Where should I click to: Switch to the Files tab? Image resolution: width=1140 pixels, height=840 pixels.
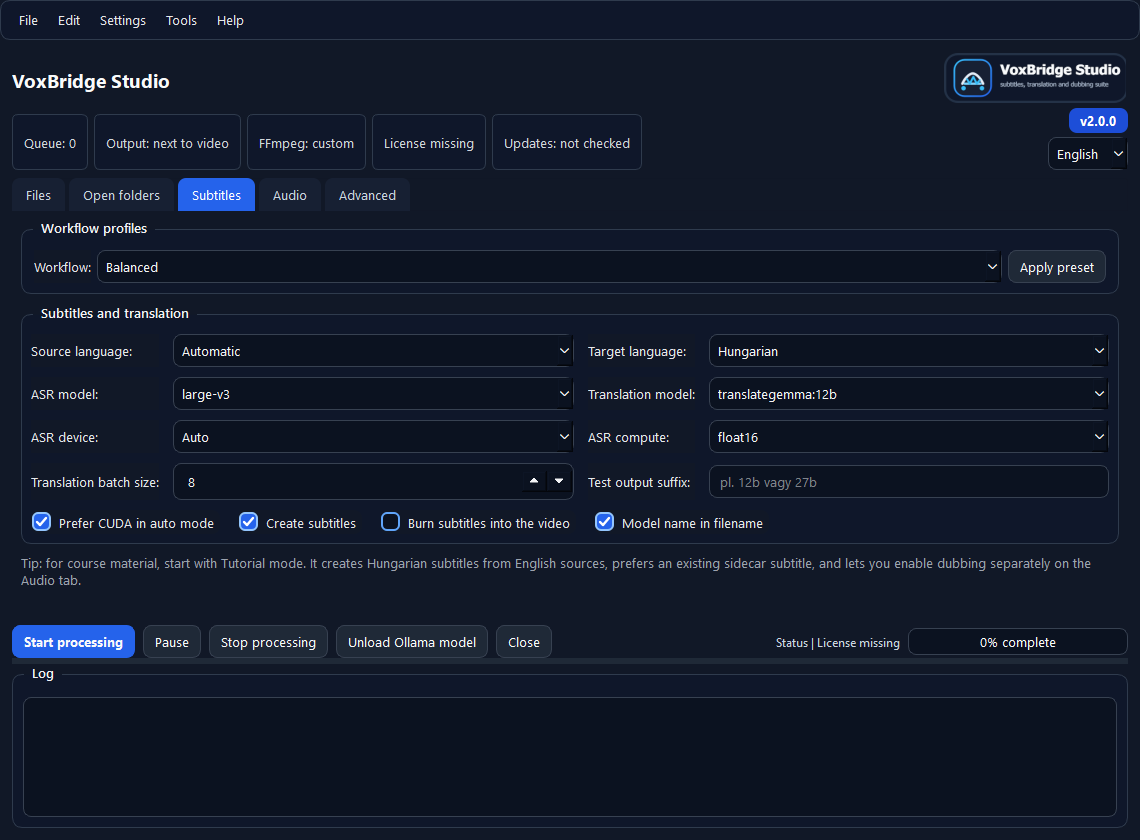coord(38,195)
